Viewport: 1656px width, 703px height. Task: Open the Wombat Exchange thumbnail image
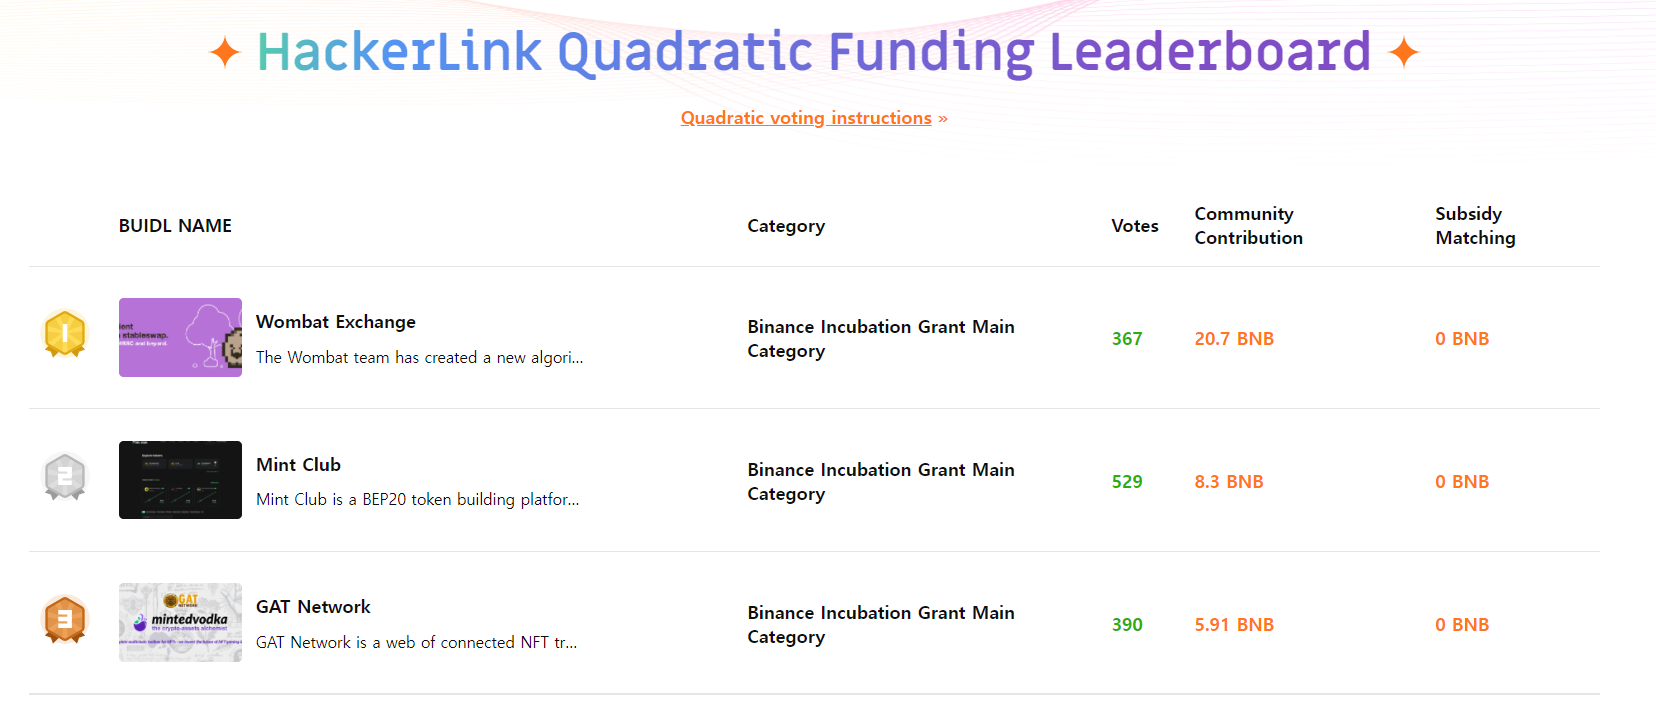(180, 338)
